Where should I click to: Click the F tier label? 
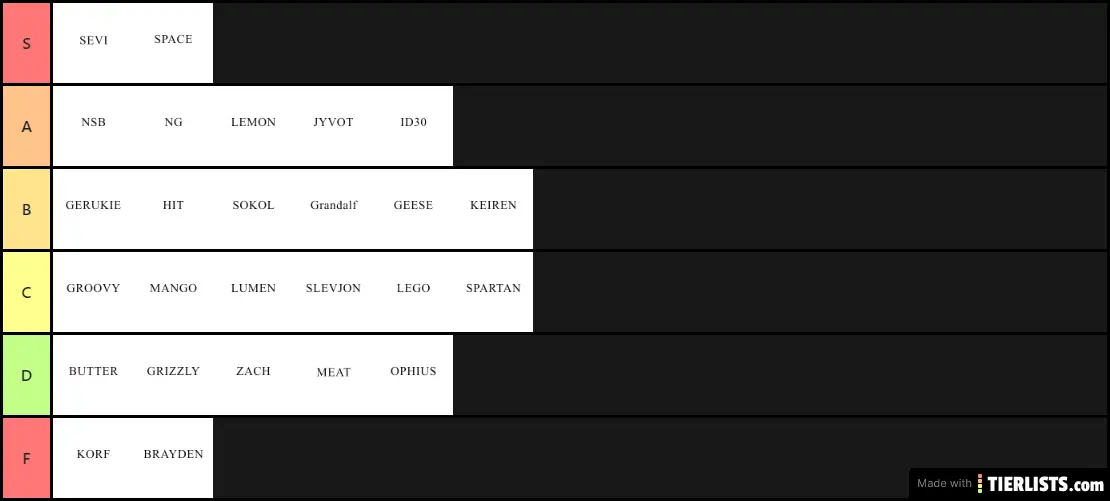(26, 458)
